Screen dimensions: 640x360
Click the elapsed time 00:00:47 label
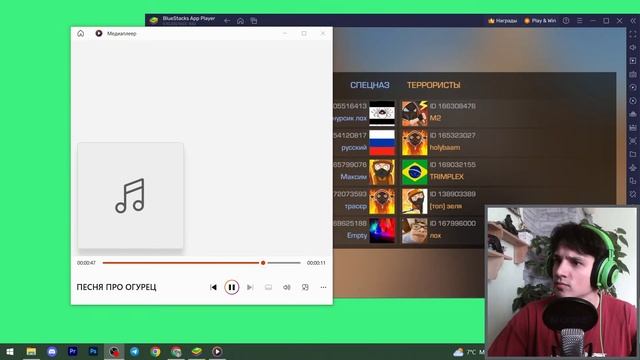click(x=87, y=263)
